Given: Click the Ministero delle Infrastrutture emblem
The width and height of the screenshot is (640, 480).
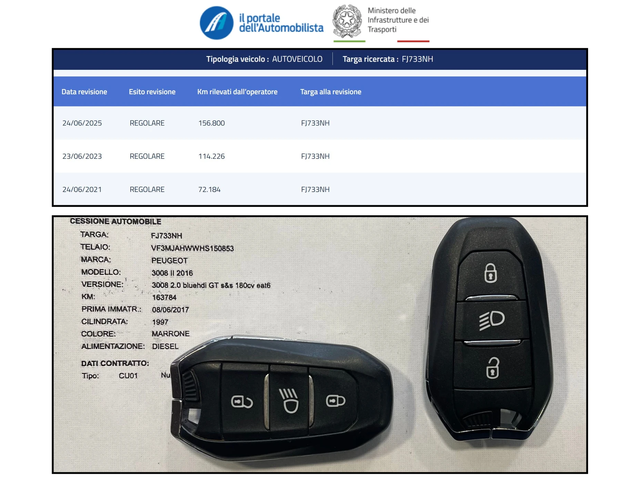Looking at the screenshot, I should pyautogui.click(x=347, y=21).
